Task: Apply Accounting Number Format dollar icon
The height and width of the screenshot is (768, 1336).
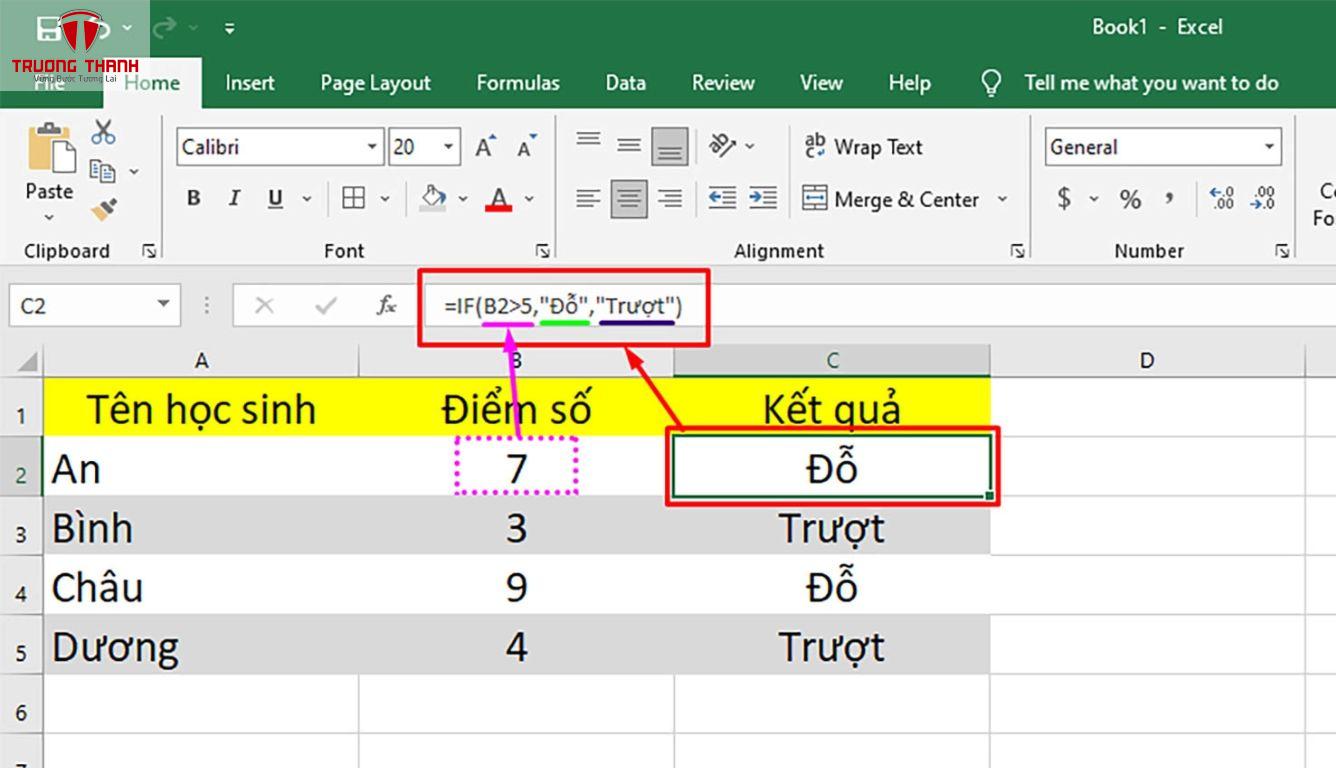Action: [1064, 199]
